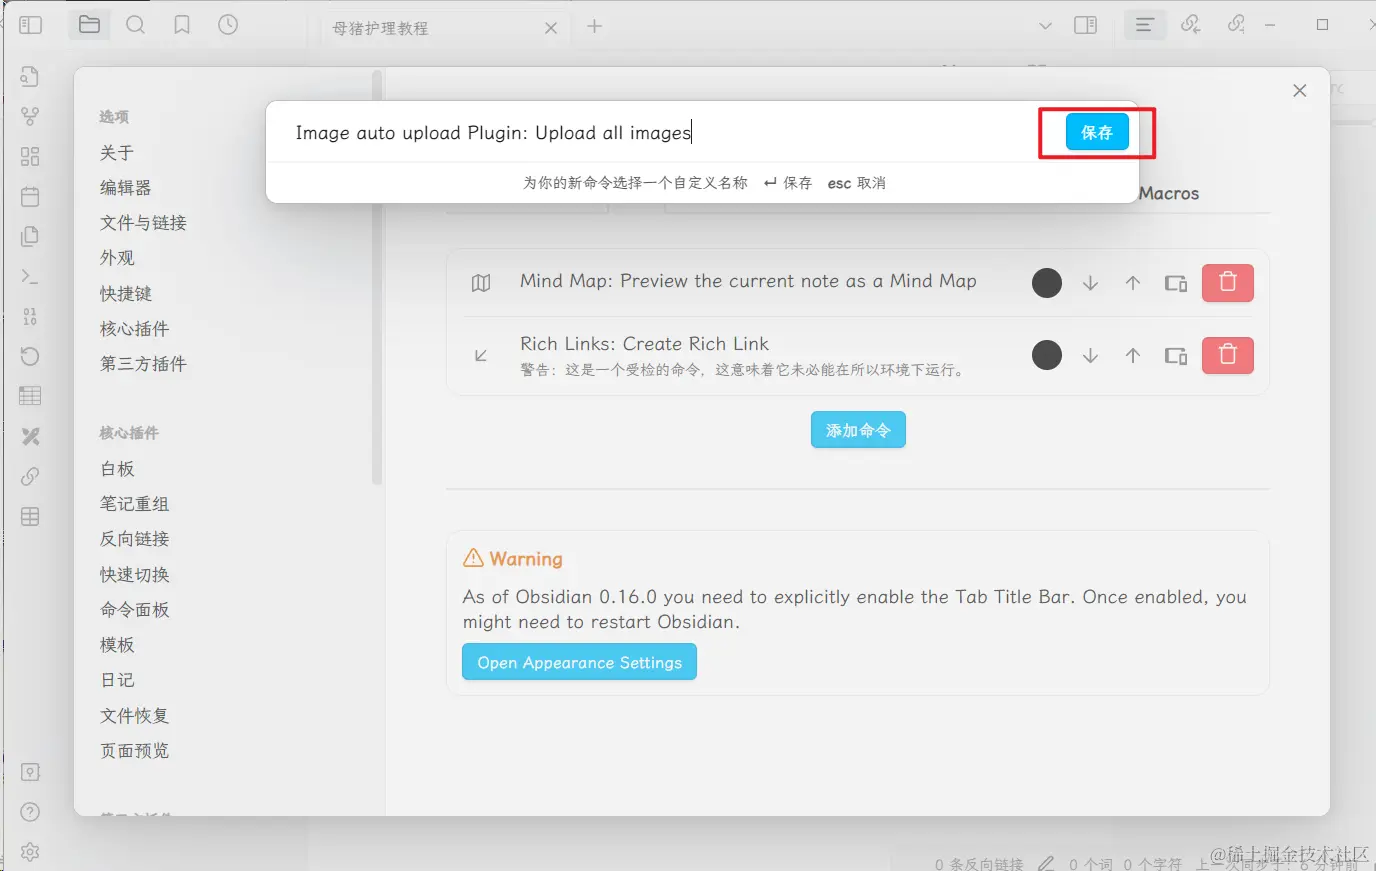Image resolution: width=1376 pixels, height=871 pixels.
Task: Open 白板 plugin settings
Action: [117, 469]
